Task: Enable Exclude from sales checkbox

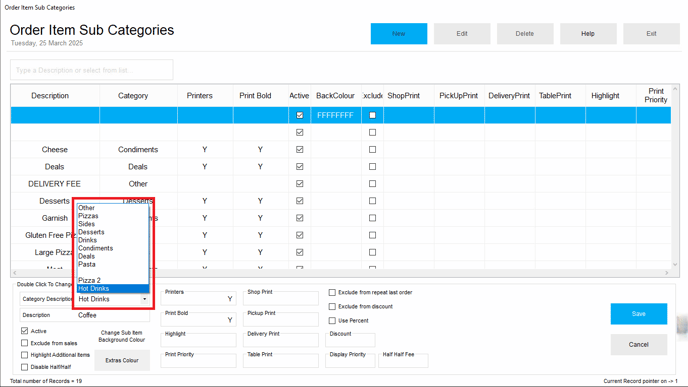Action: 25,343
